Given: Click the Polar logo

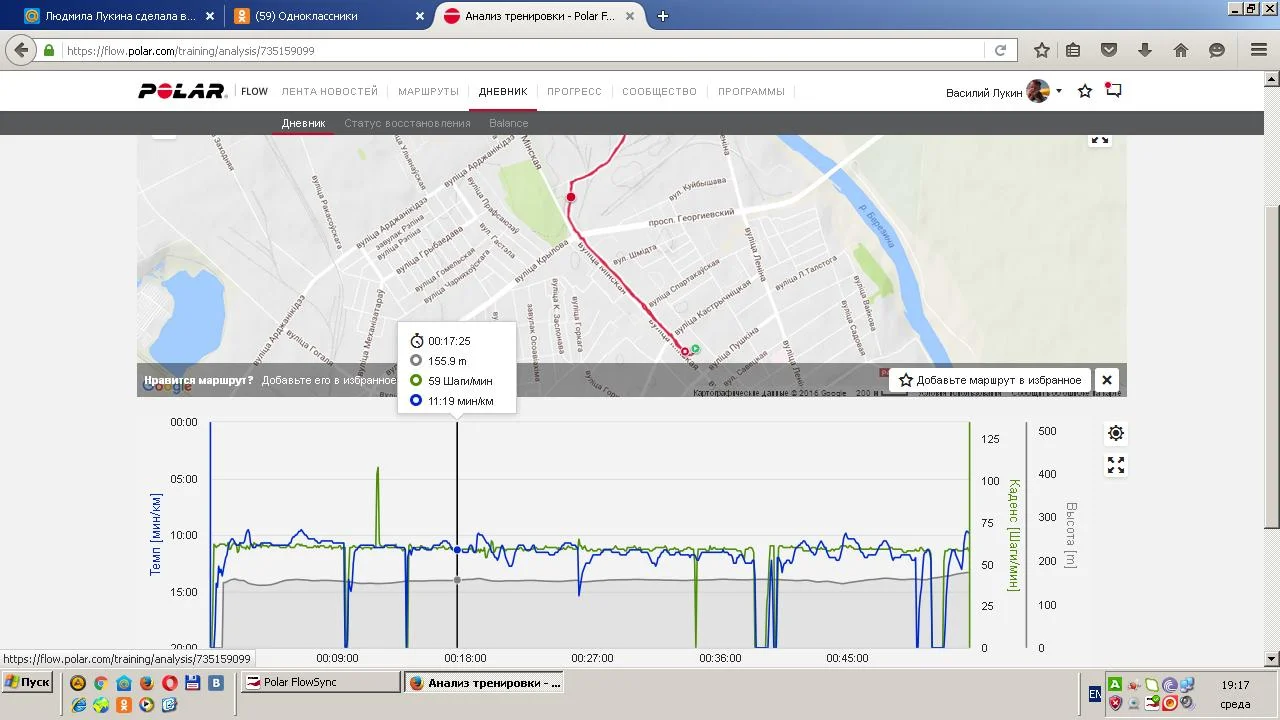Looking at the screenshot, I should pyautogui.click(x=183, y=91).
